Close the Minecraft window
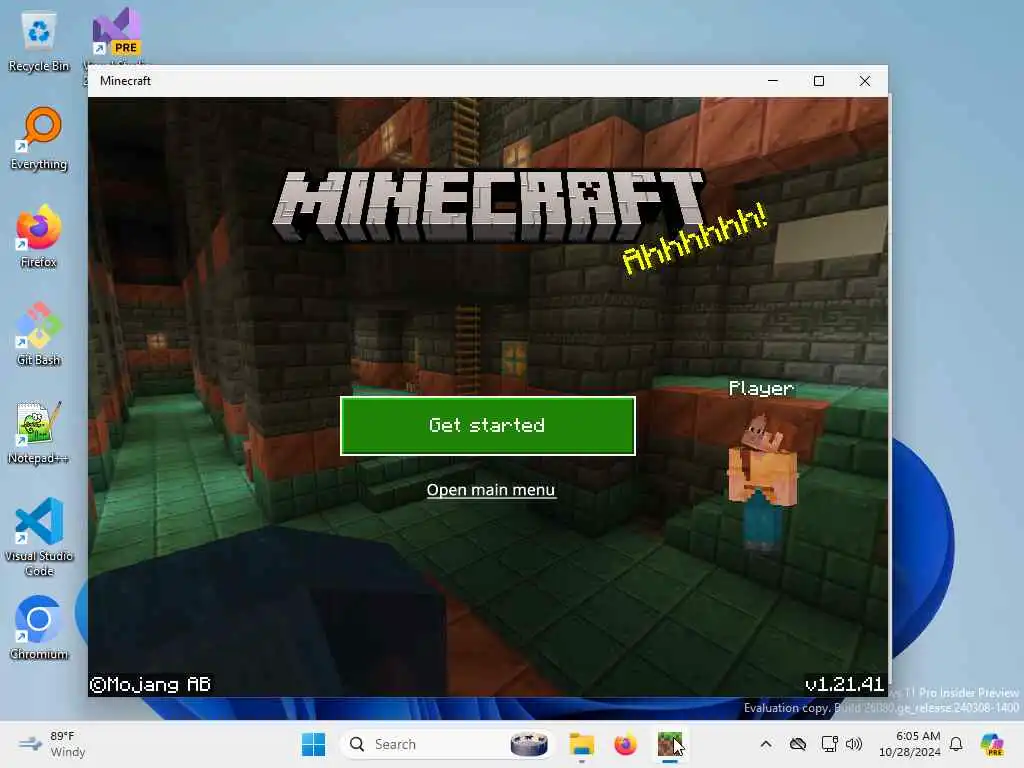The image size is (1024, 768). [x=865, y=80]
